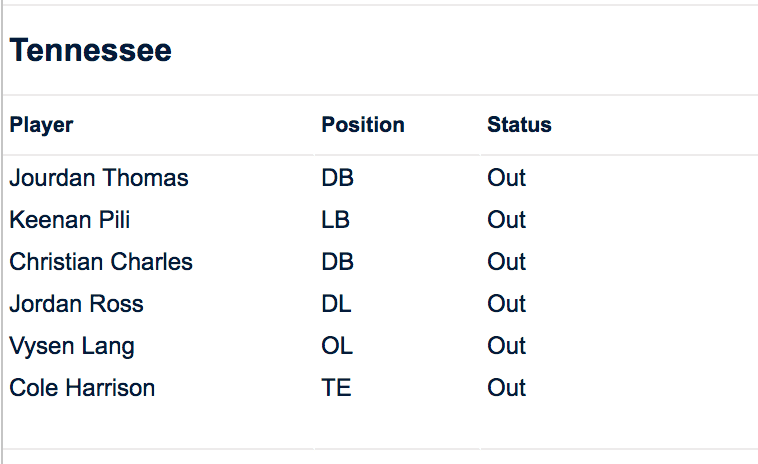Click the Out status for Jourdan Thomas
Image resolution: width=758 pixels, height=464 pixels.
(506, 178)
